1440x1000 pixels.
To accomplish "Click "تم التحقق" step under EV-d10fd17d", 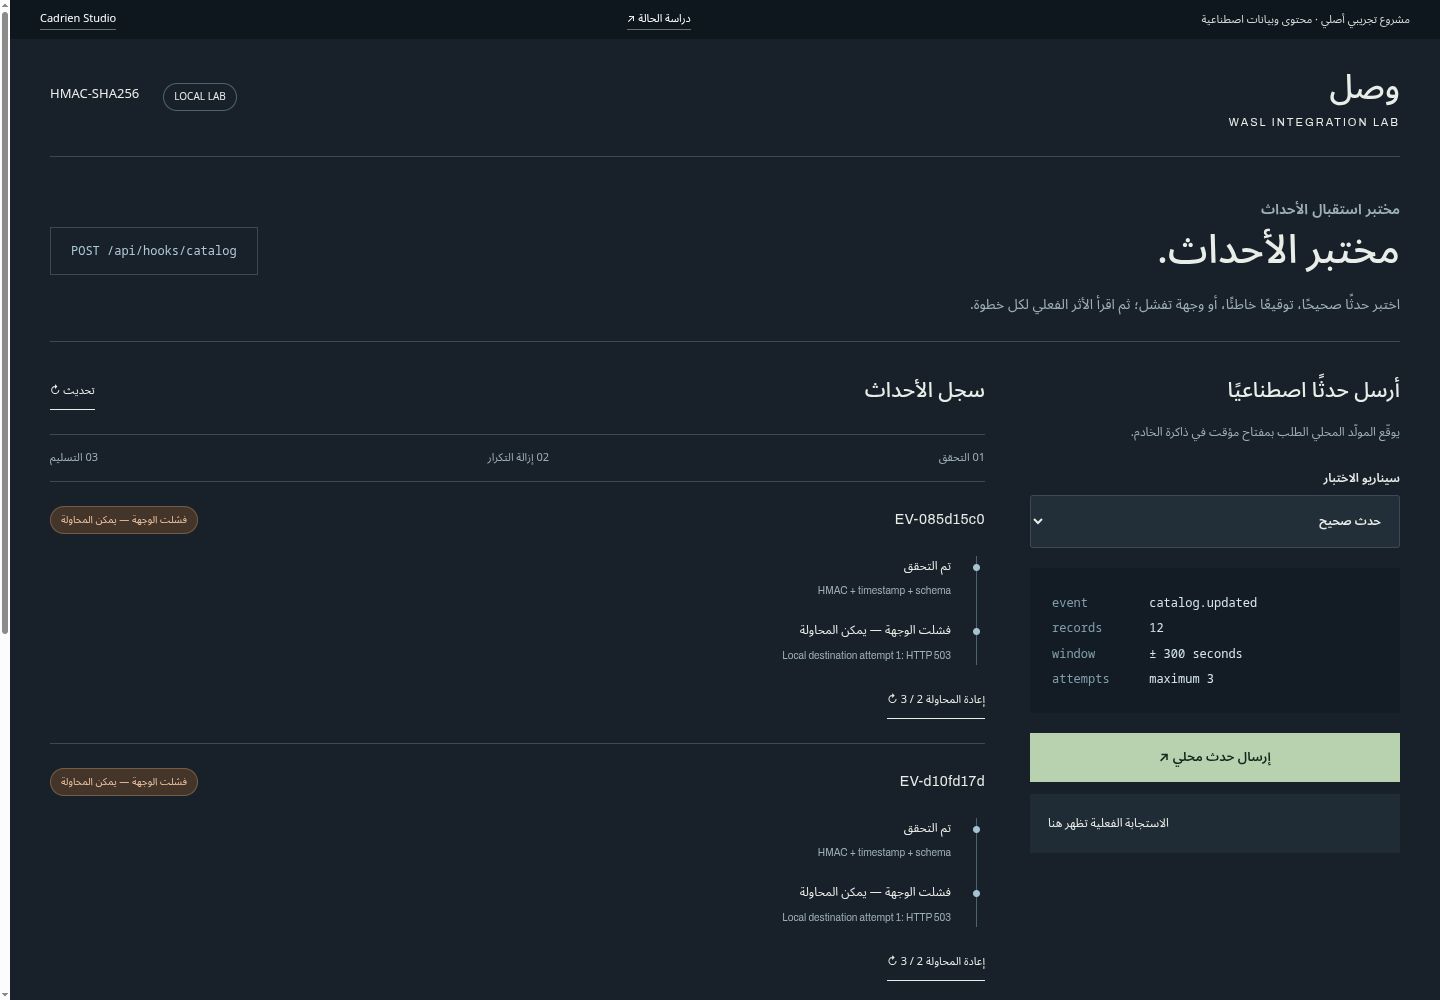I will point(927,828).
